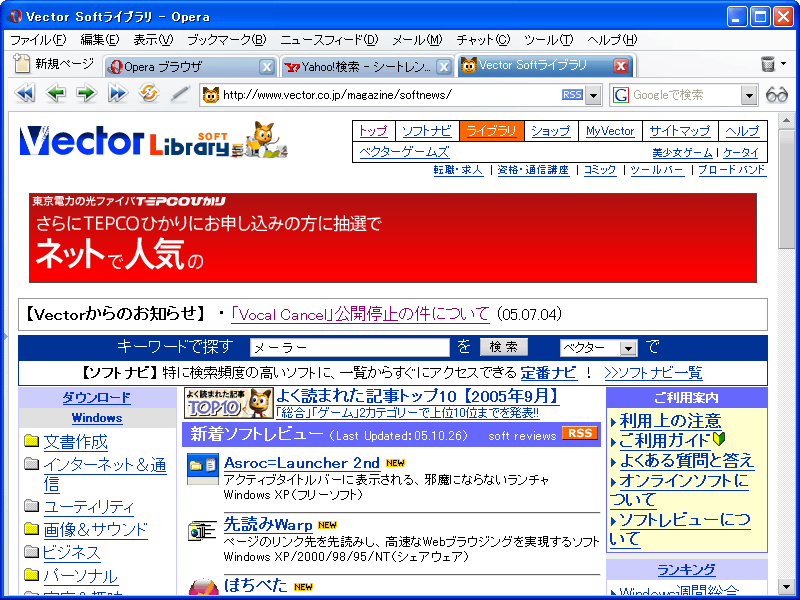Click the vertical scrollbar up arrow
800x600 pixels.
[786, 120]
